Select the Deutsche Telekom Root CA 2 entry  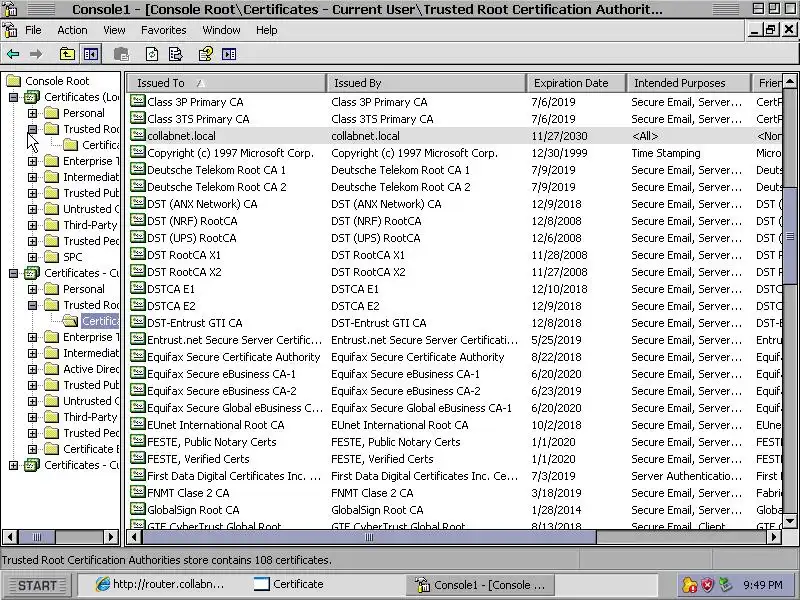(216, 187)
